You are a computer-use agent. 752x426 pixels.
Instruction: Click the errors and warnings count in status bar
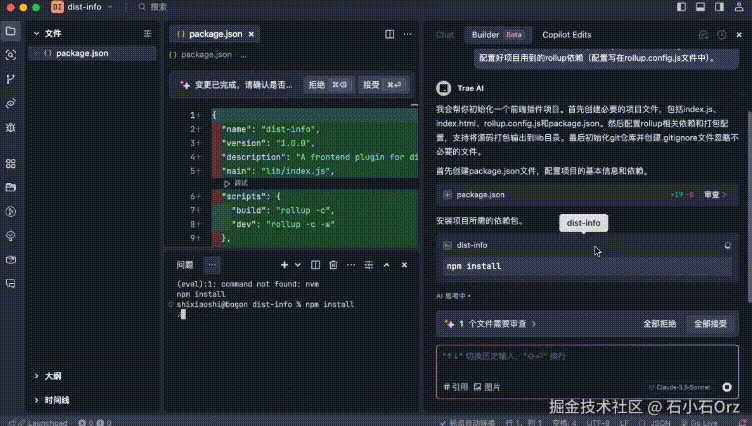[x=95, y=423]
